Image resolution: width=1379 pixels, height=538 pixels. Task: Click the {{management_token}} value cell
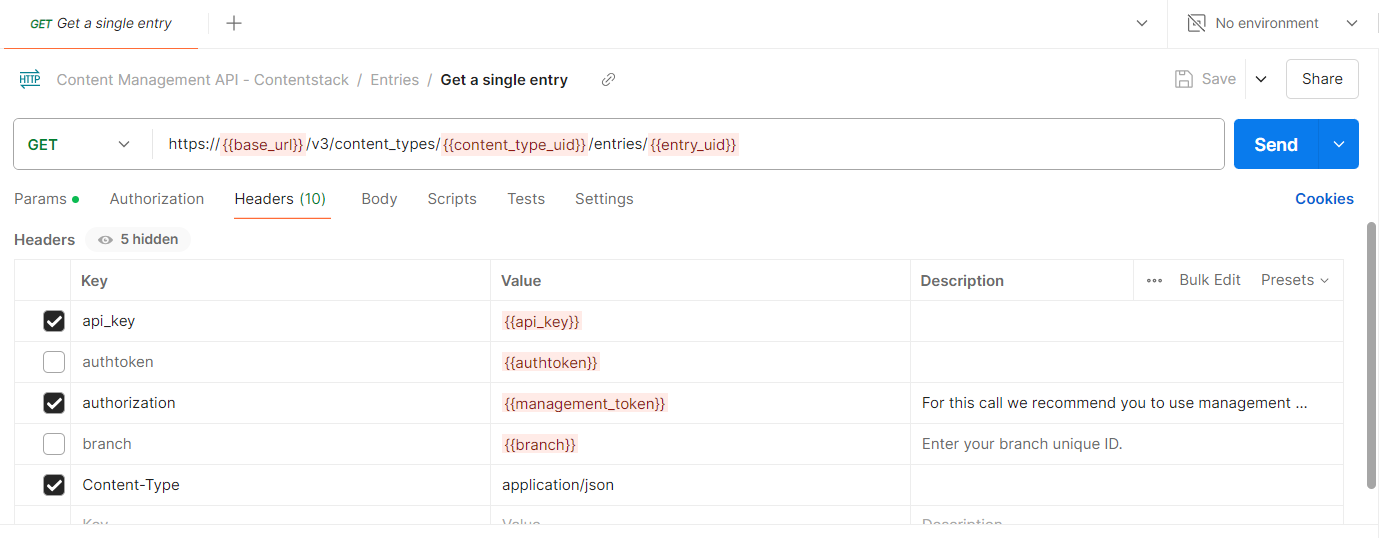pos(700,403)
